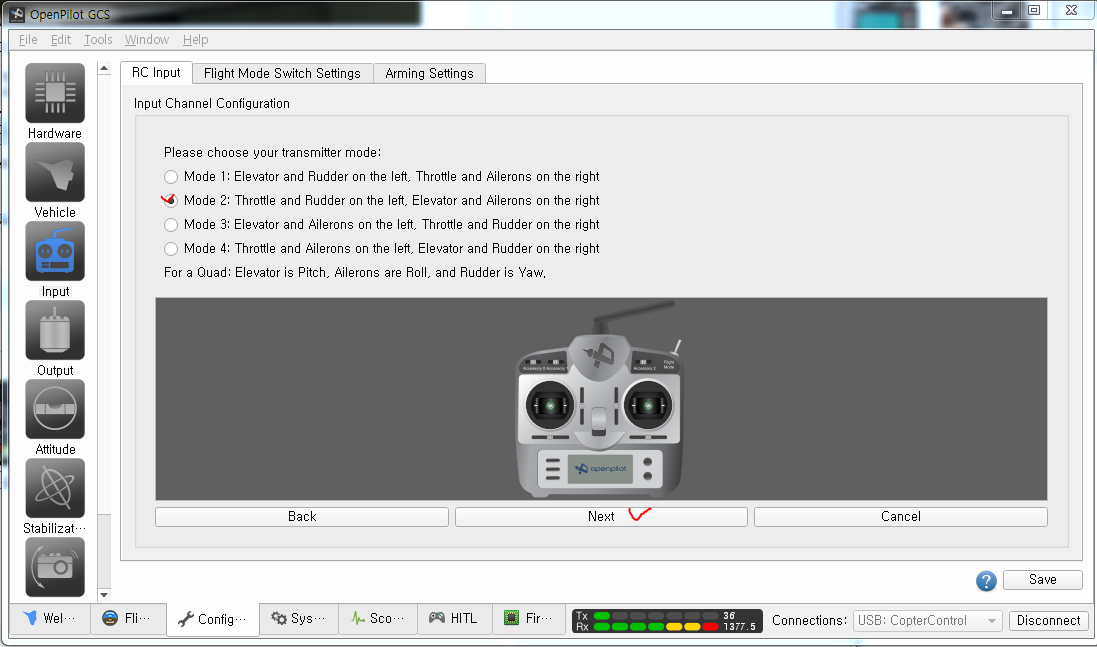Minimize the OpenPilot GCS window
The image size is (1097, 647).
(x=1007, y=11)
